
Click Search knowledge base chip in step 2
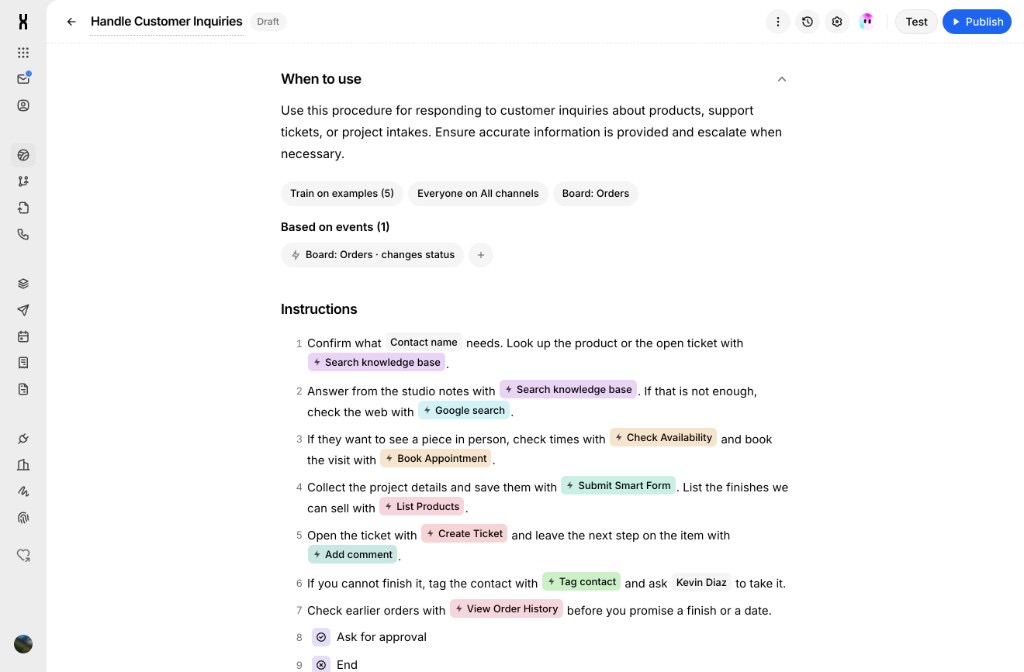tap(568, 389)
